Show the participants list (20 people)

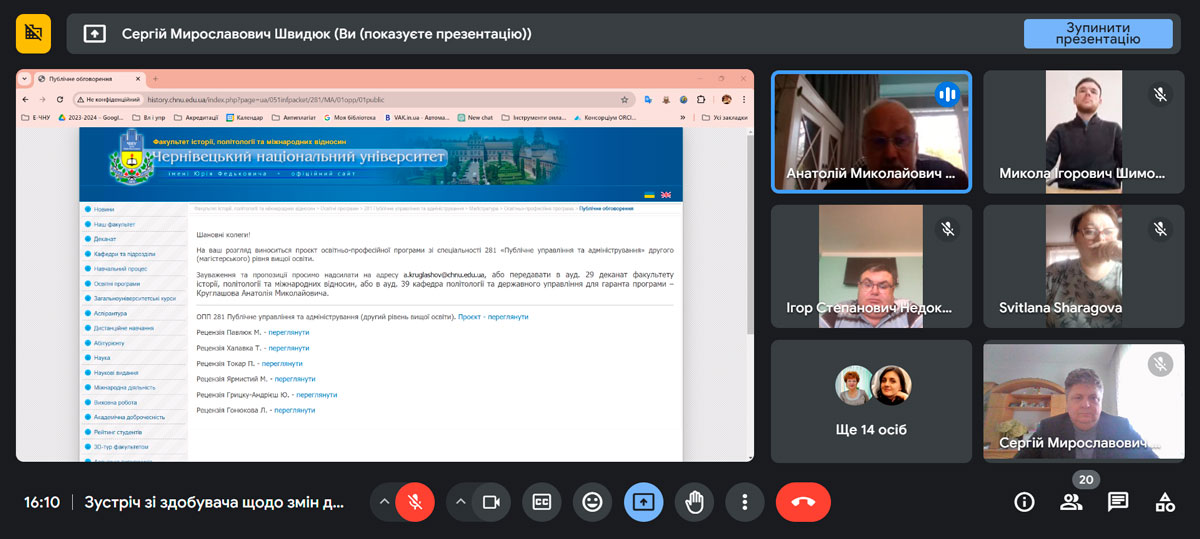(1071, 502)
